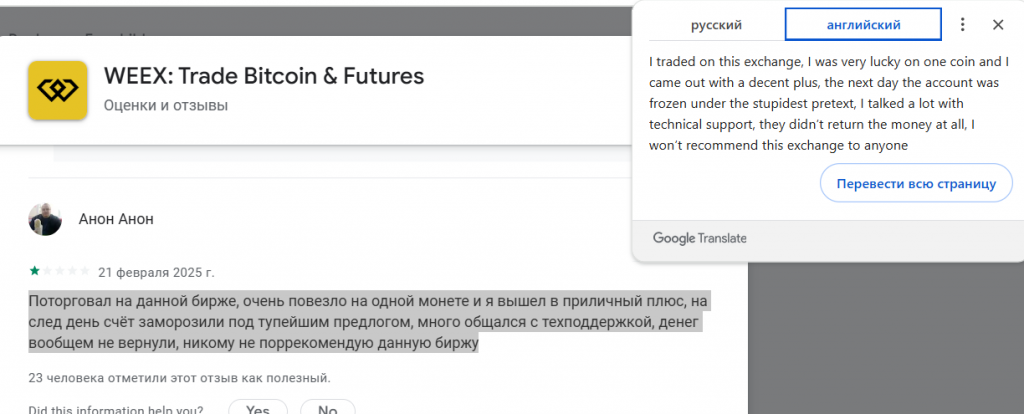This screenshot has width=1024, height=414.
Task: Open Анон Анон's profile avatar
Action: point(45,219)
